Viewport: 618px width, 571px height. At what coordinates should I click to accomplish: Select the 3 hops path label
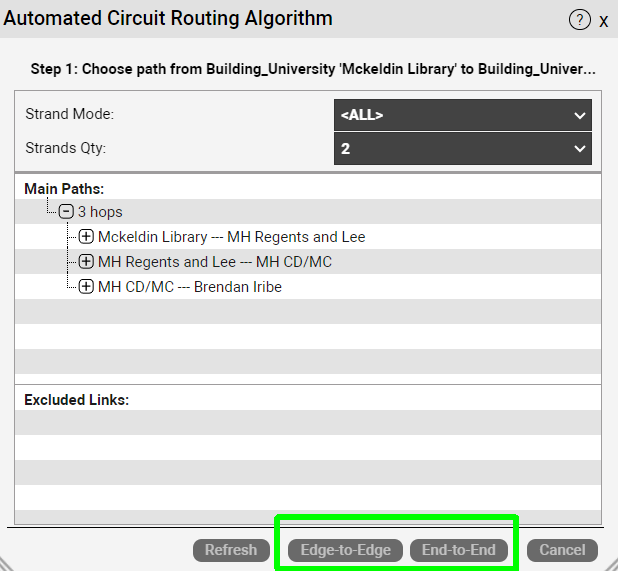click(100, 212)
